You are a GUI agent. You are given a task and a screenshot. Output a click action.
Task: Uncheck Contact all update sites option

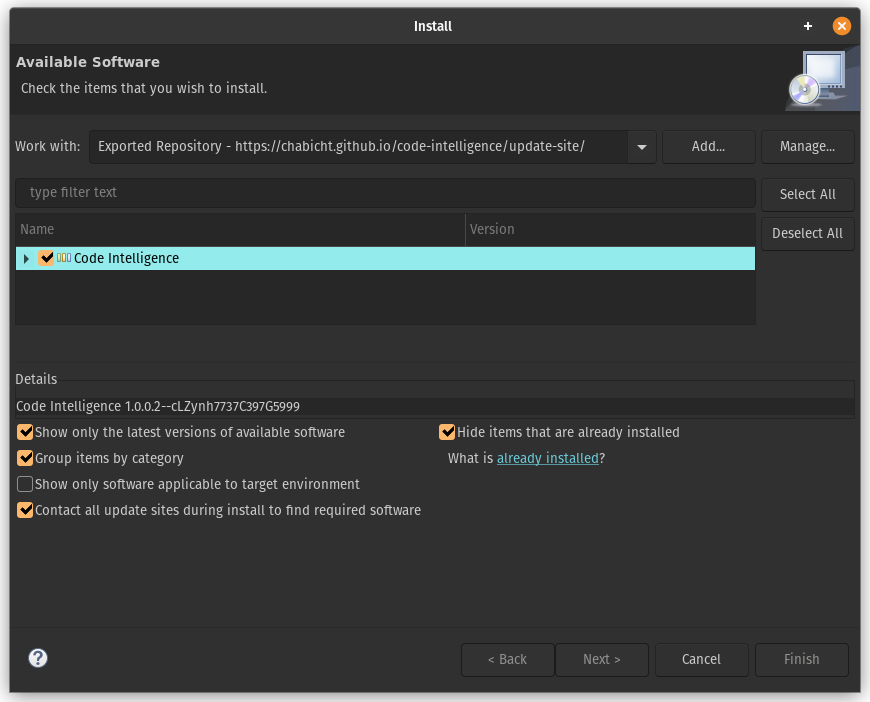click(25, 510)
